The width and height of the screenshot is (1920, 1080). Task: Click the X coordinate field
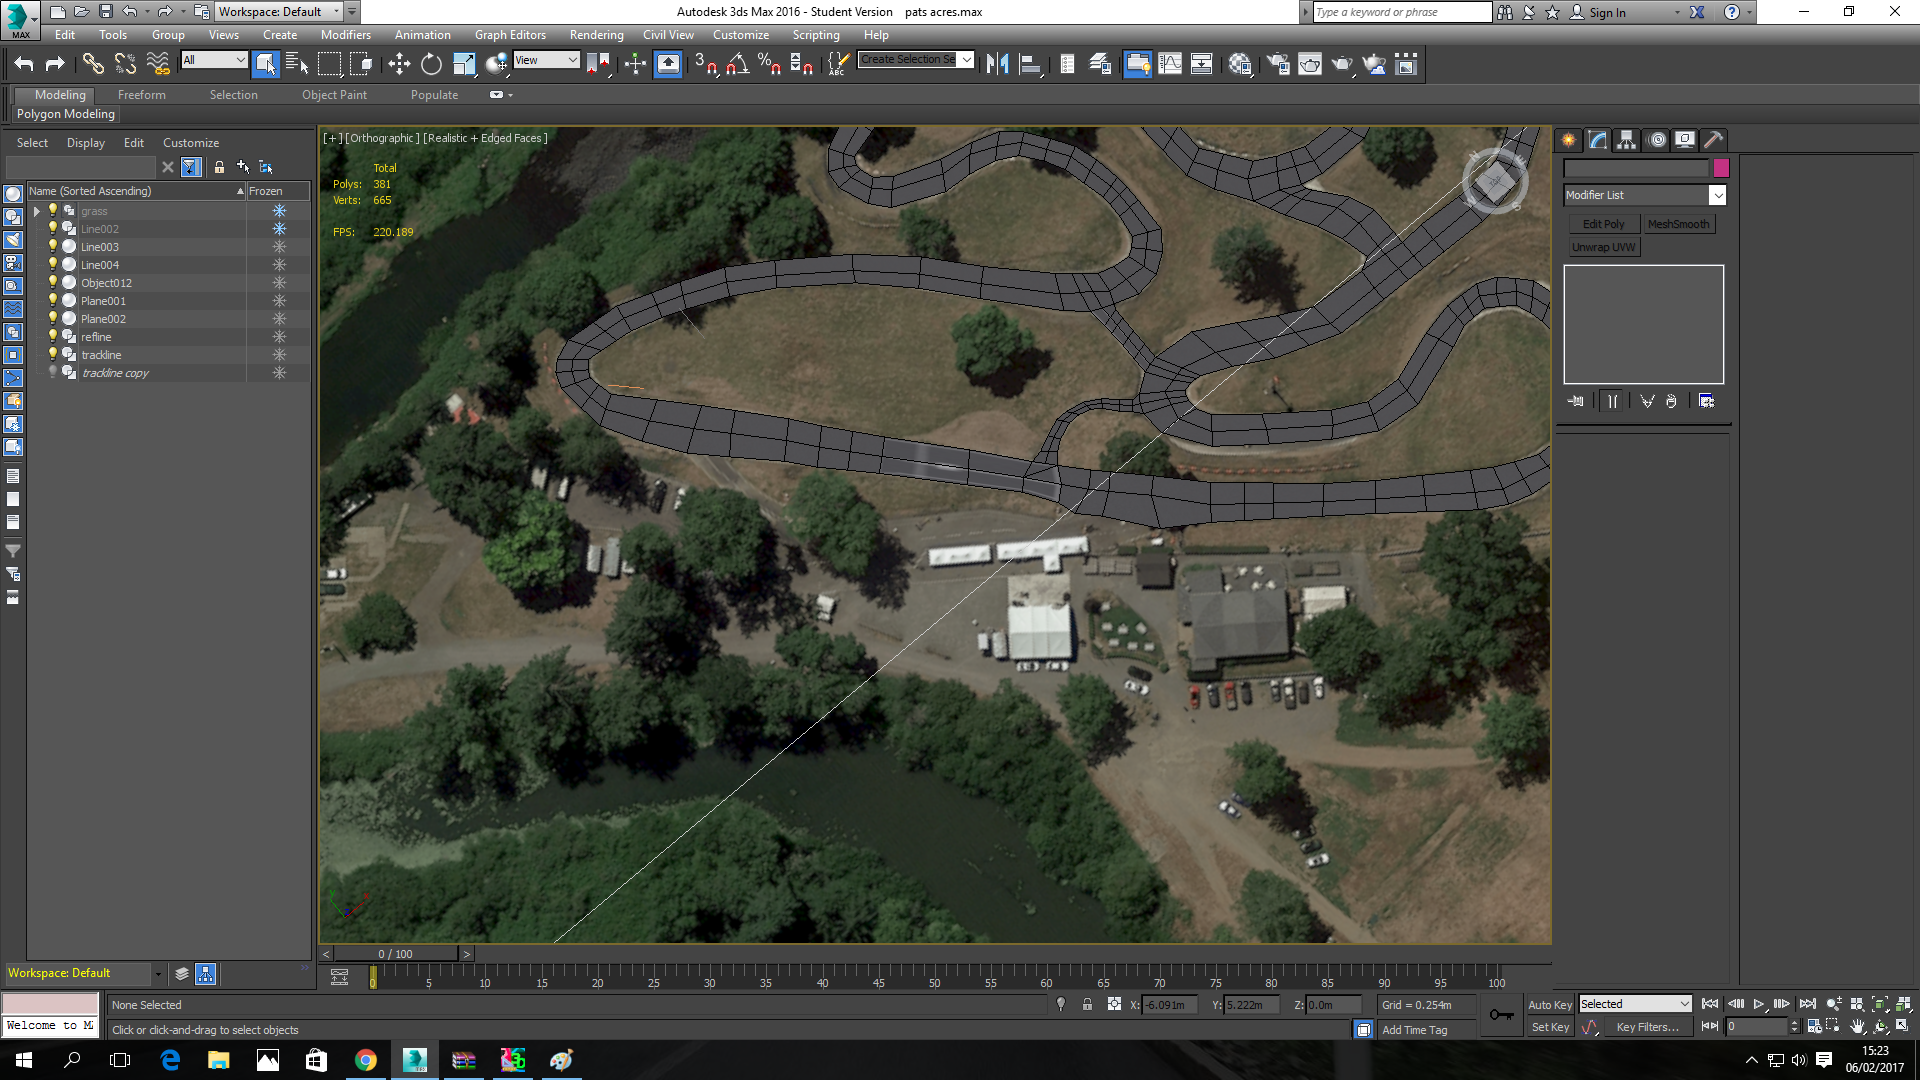click(1170, 1005)
